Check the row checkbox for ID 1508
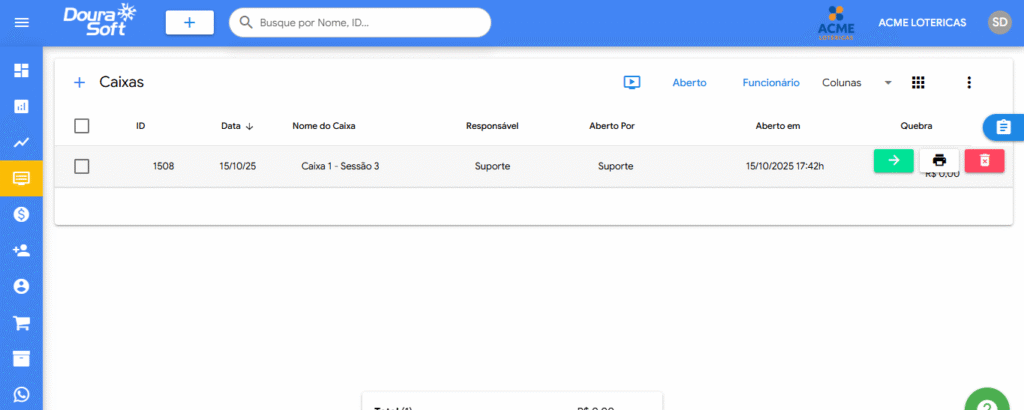Image resolution: width=1024 pixels, height=410 pixels. (x=82, y=166)
